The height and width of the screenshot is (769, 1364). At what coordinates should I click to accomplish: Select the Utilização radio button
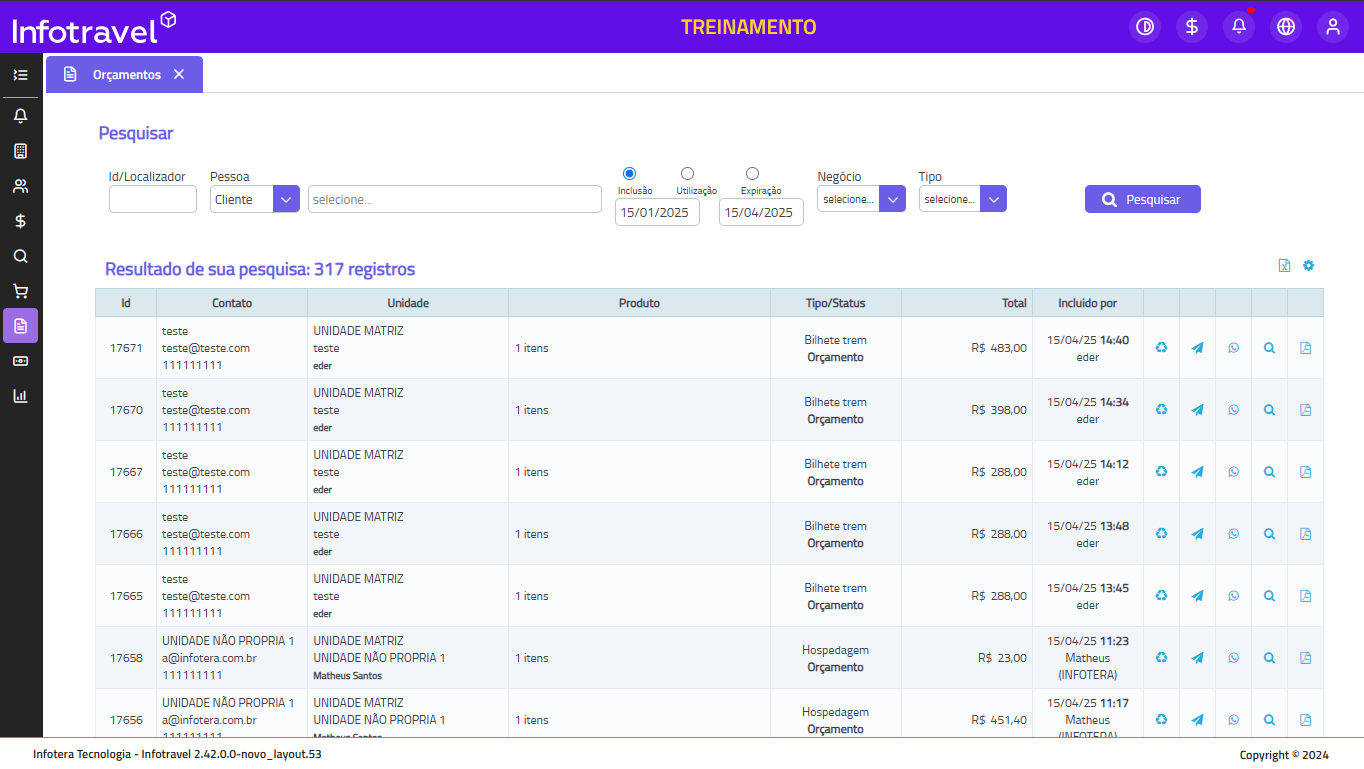coord(687,174)
